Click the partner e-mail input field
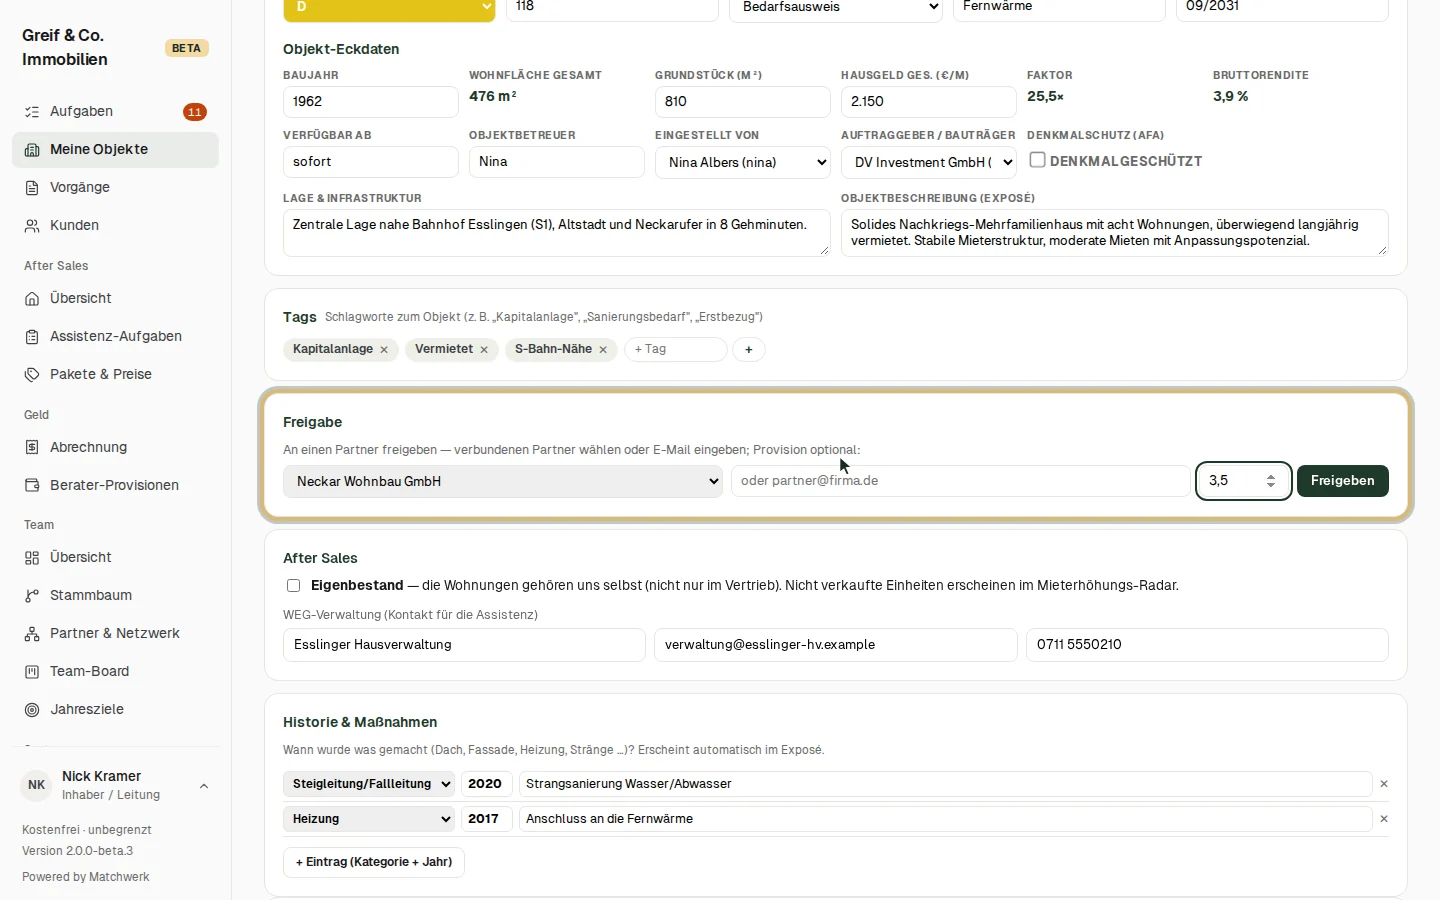This screenshot has width=1440, height=900. point(961,481)
